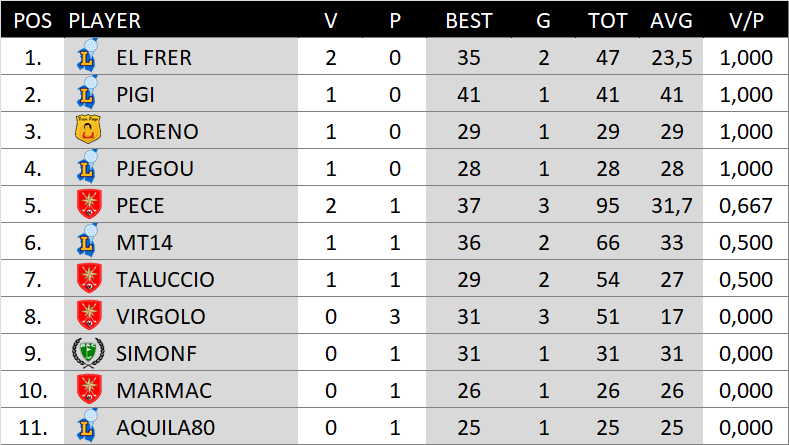Click PIGI's best score 41
Viewport: 789px width, 445px height.
(469, 94)
